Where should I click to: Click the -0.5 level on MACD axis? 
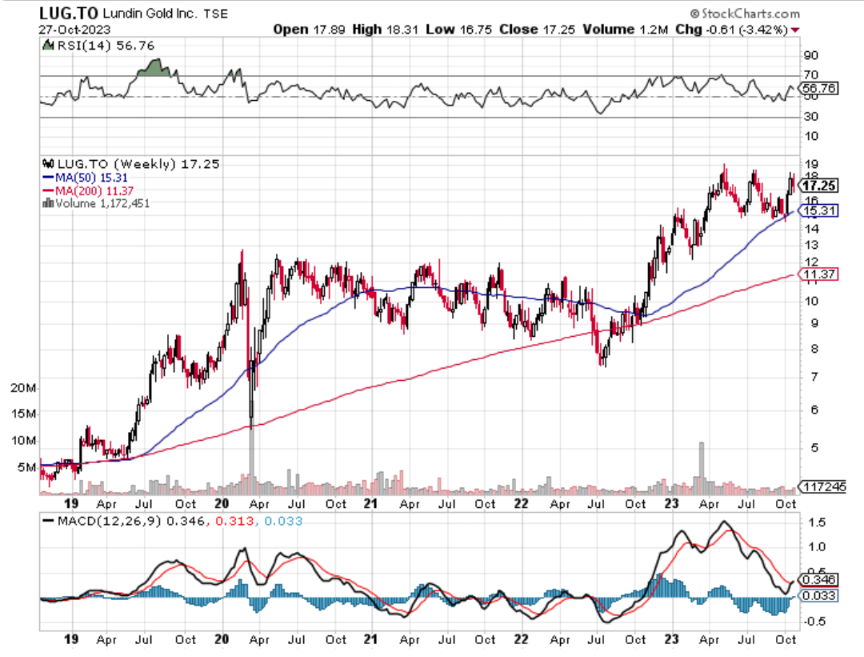[816, 621]
